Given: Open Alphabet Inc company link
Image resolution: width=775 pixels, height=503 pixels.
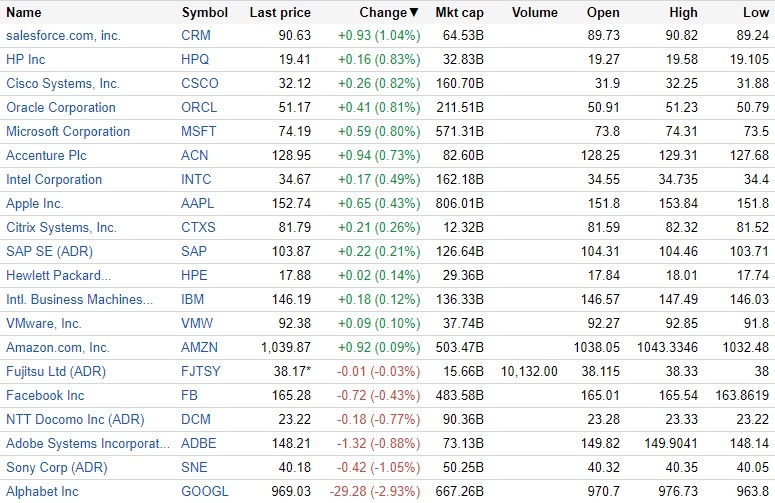Looking at the screenshot, I should pyautogui.click(x=42, y=492).
